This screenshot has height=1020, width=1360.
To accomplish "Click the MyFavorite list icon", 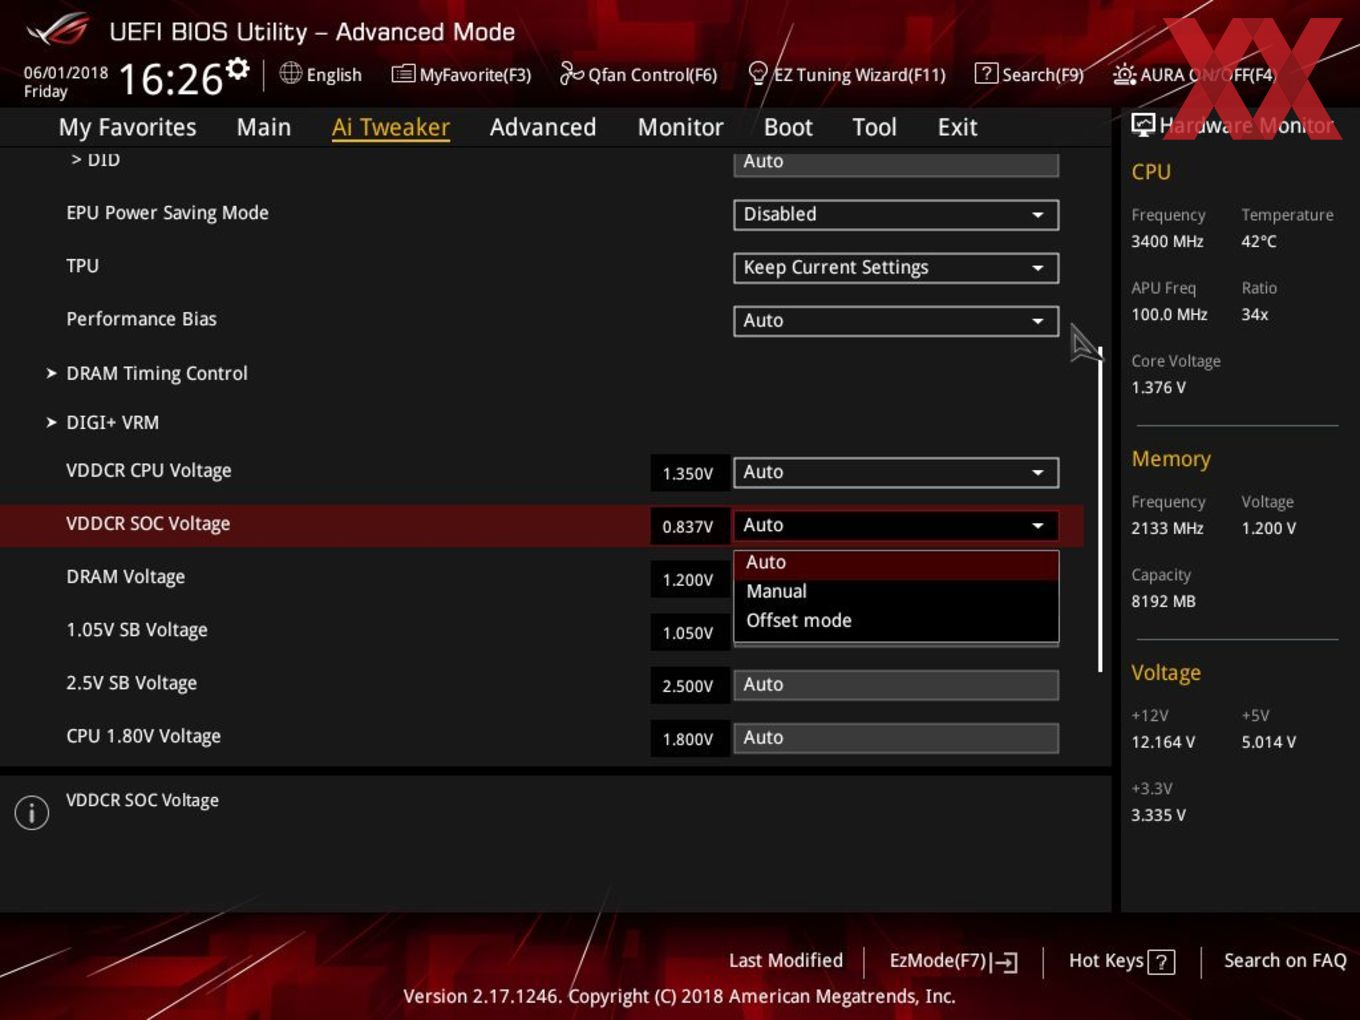I will coord(403,74).
